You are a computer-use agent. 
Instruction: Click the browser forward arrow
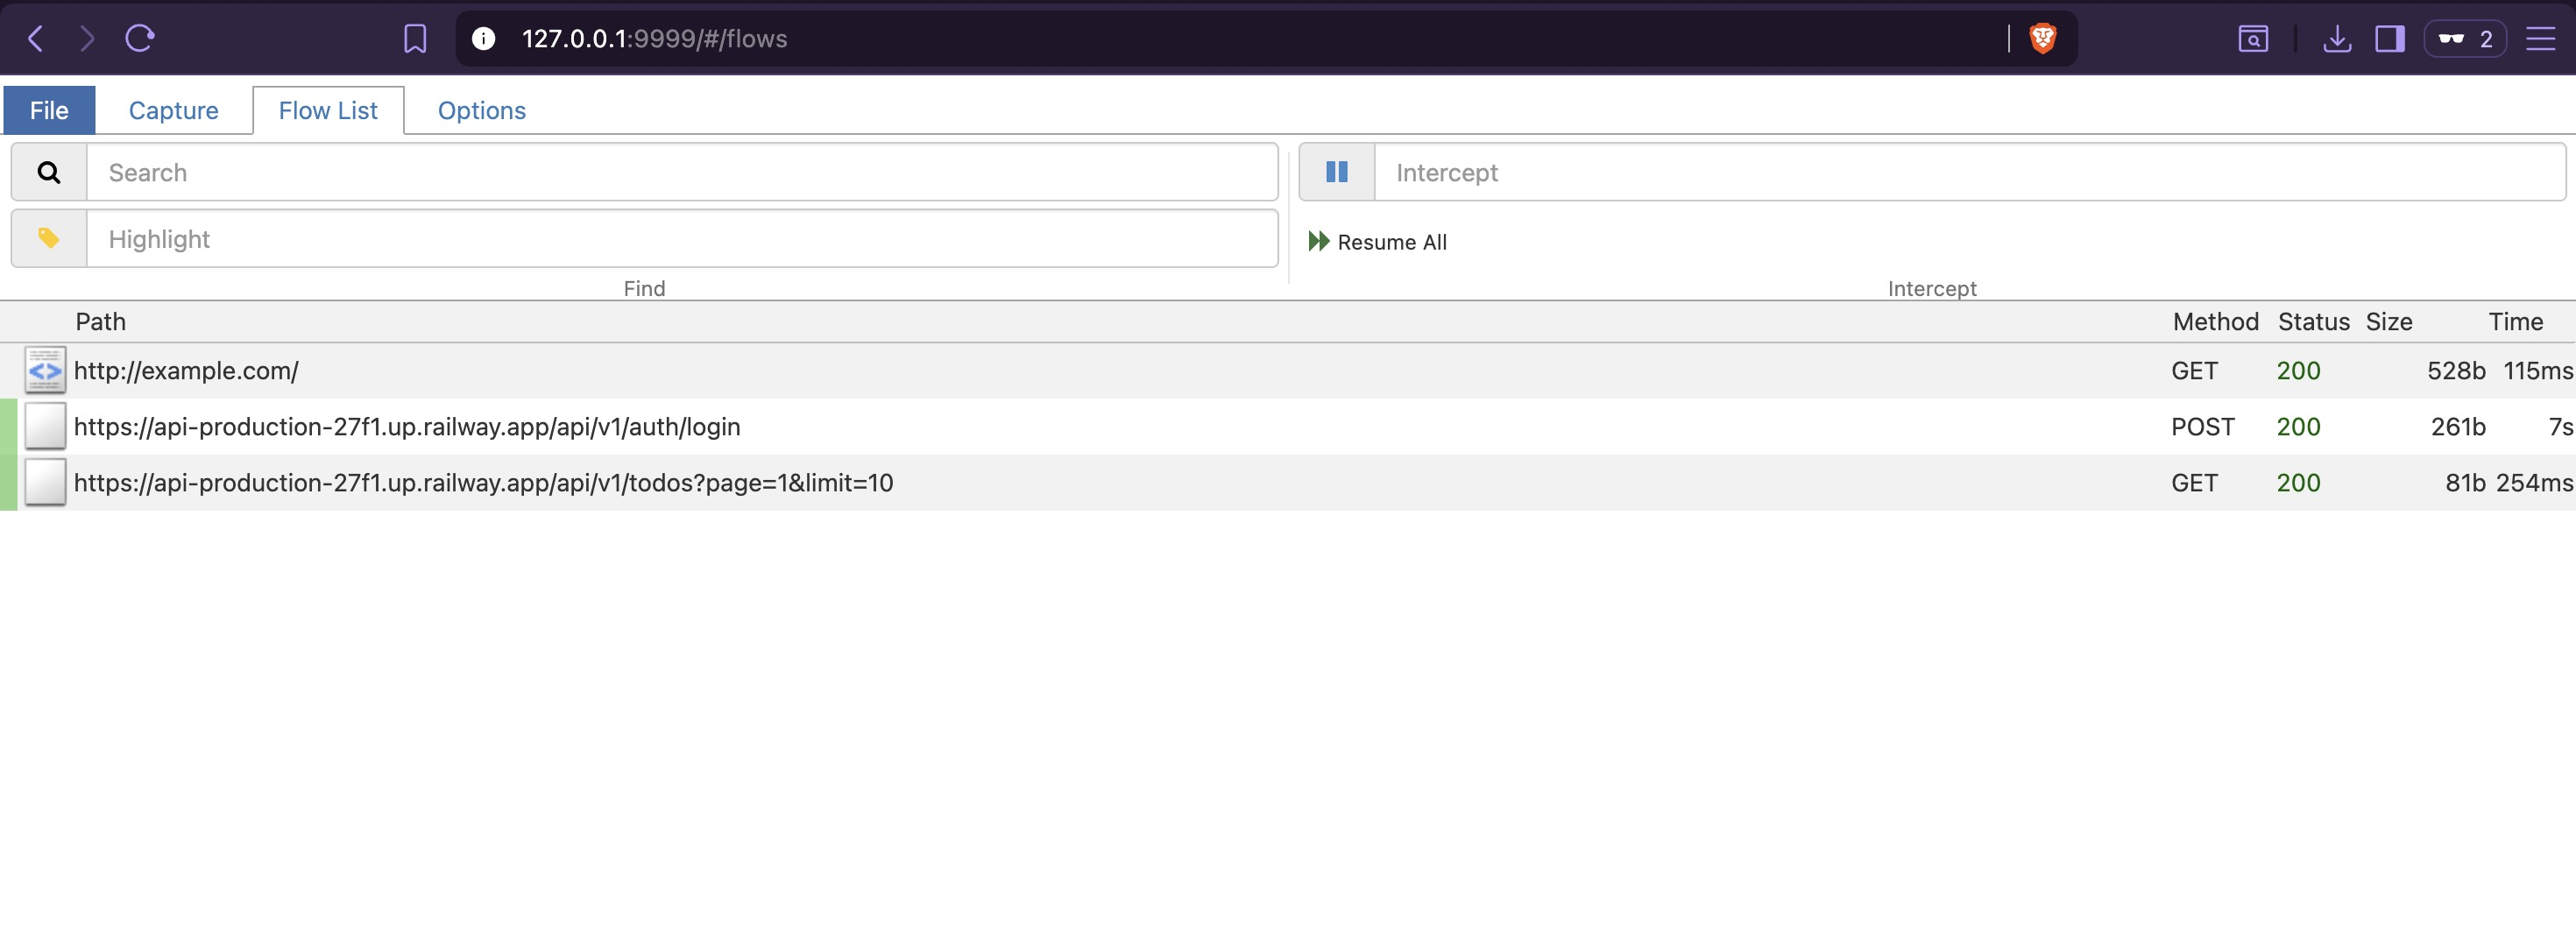pyautogui.click(x=88, y=39)
